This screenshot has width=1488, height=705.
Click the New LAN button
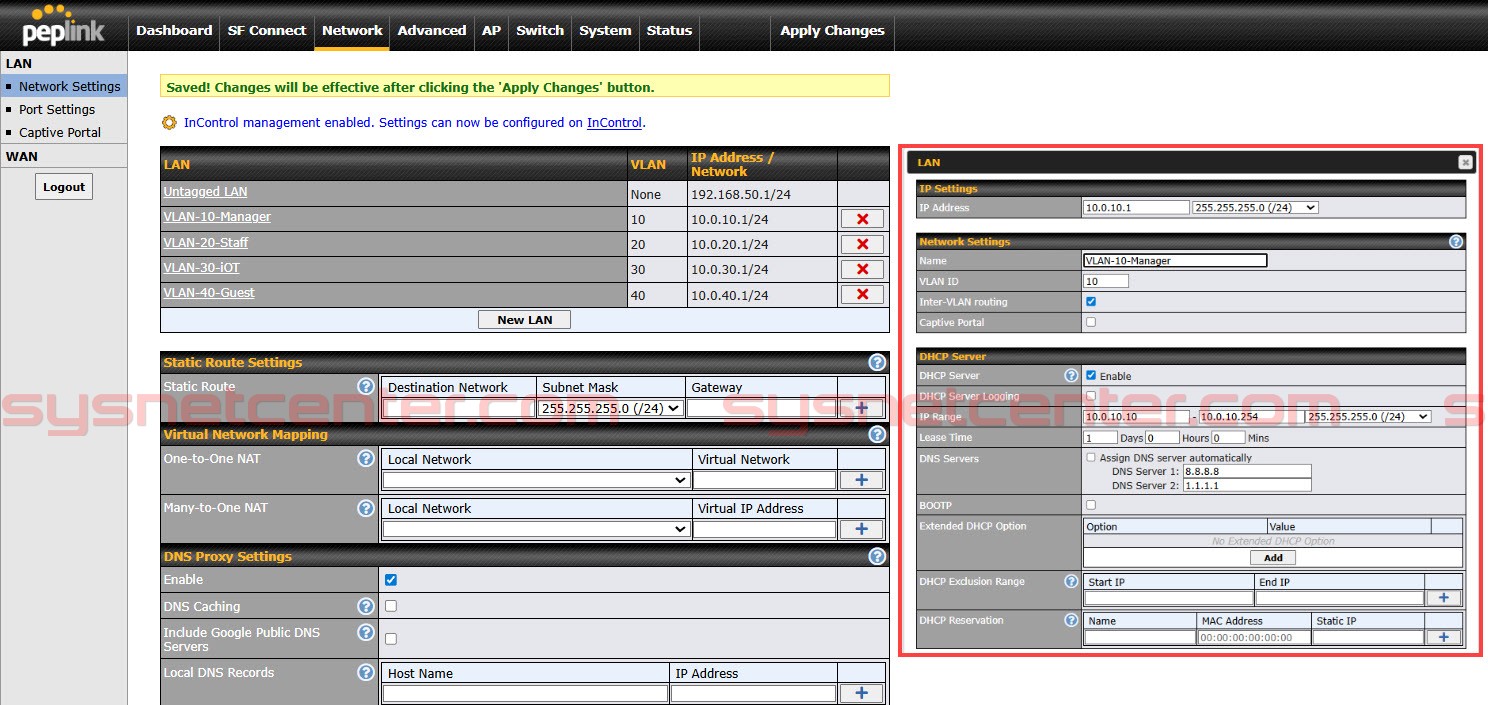pos(525,320)
